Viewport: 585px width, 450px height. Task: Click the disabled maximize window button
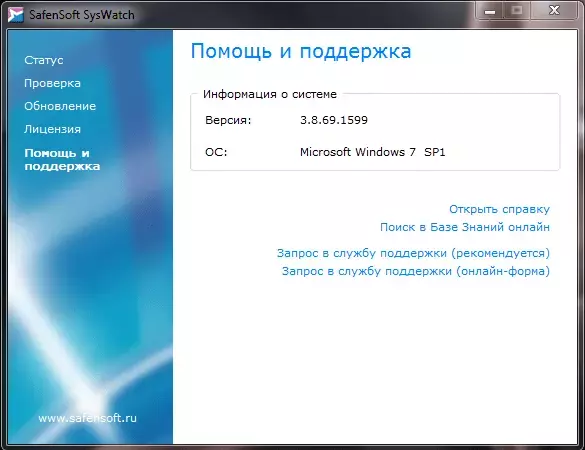pyautogui.click(x=517, y=11)
